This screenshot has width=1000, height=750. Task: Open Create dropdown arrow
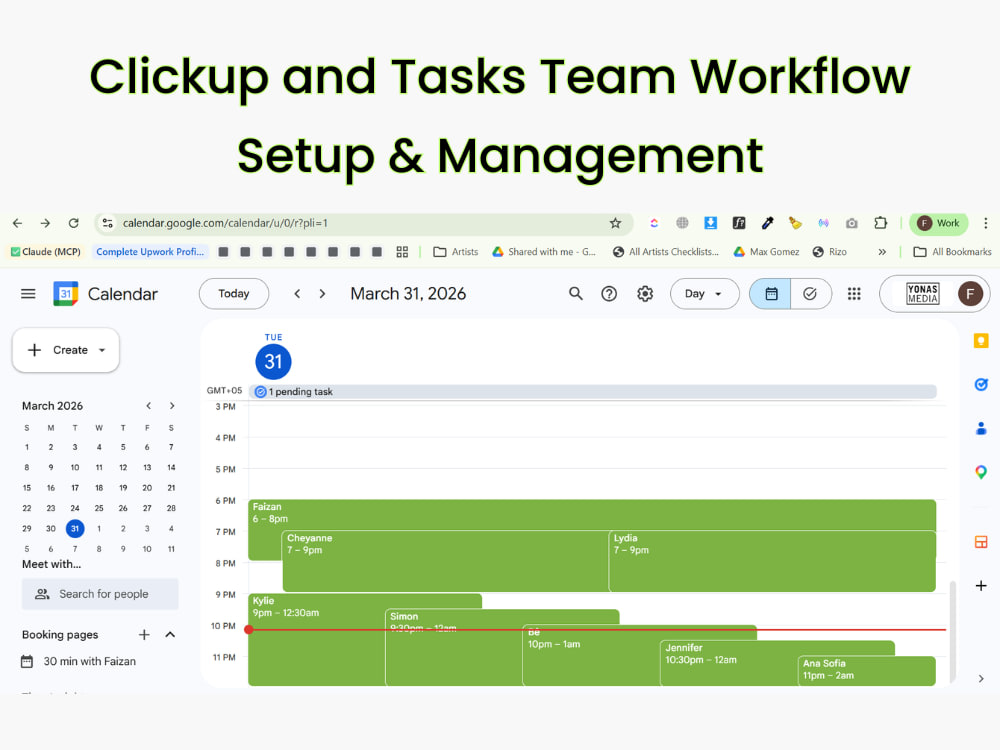pyautogui.click(x=102, y=350)
